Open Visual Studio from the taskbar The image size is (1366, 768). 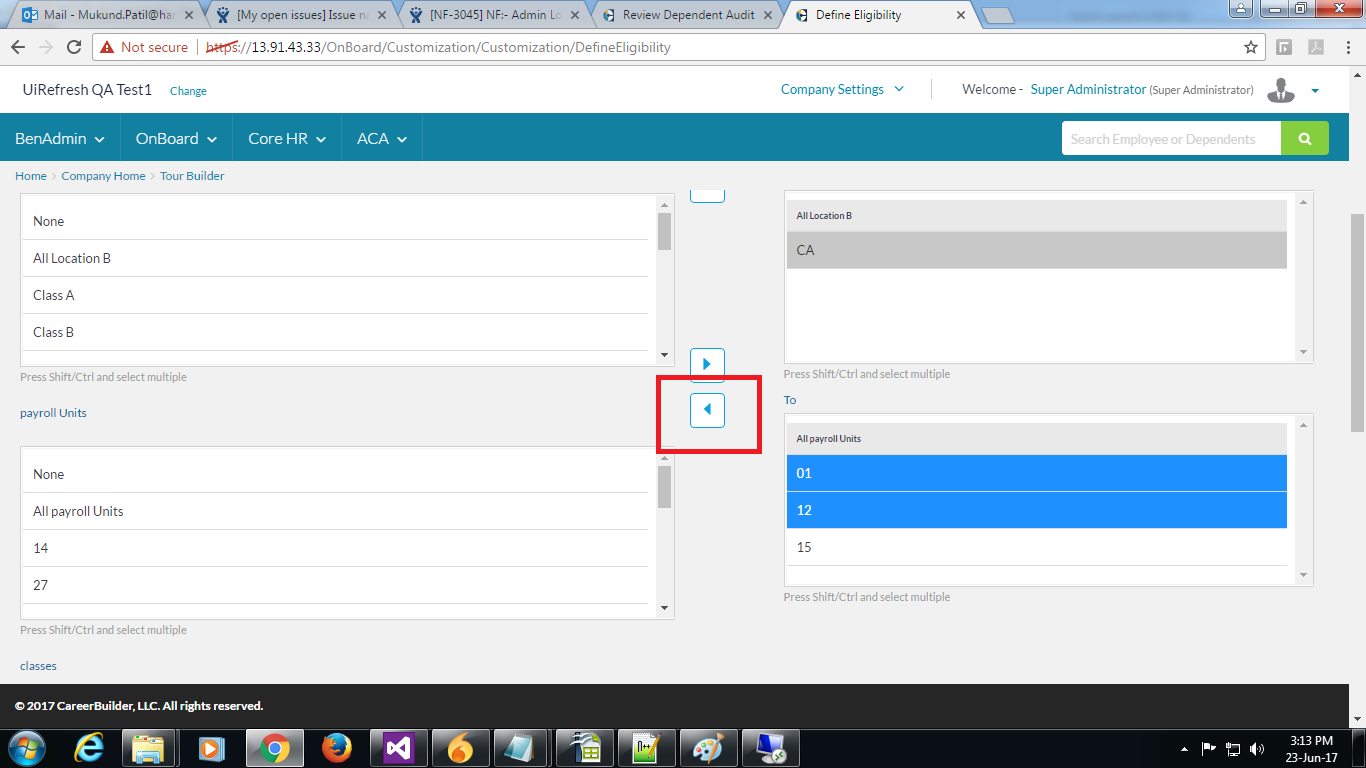pyautogui.click(x=399, y=748)
